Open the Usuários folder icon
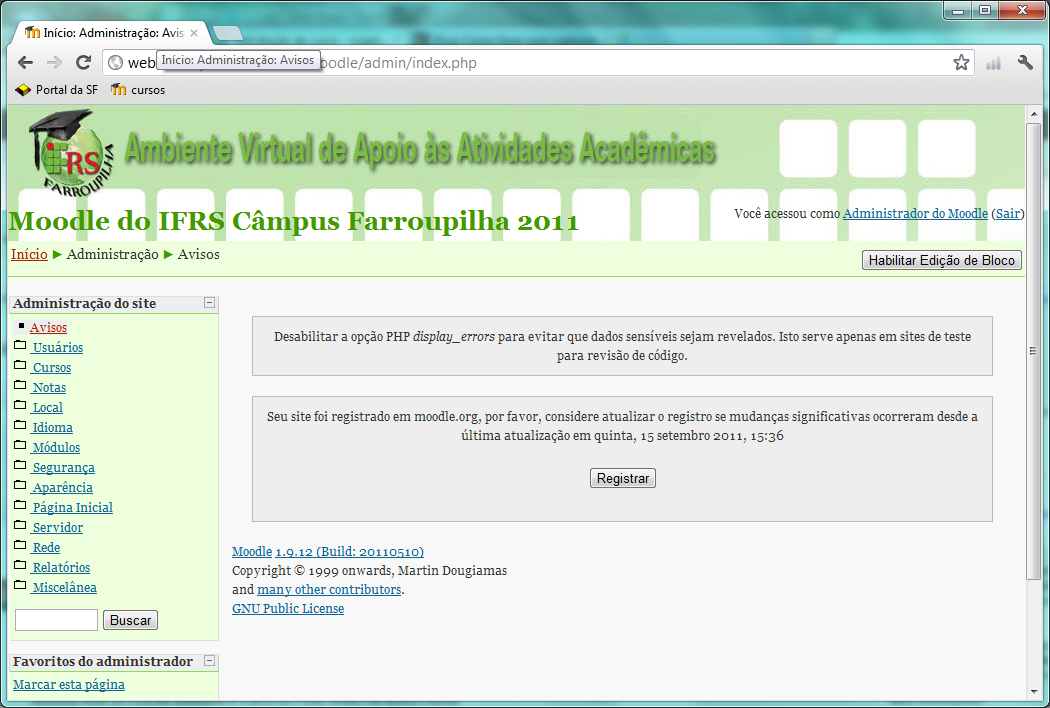Image resolution: width=1050 pixels, height=708 pixels. (21, 346)
